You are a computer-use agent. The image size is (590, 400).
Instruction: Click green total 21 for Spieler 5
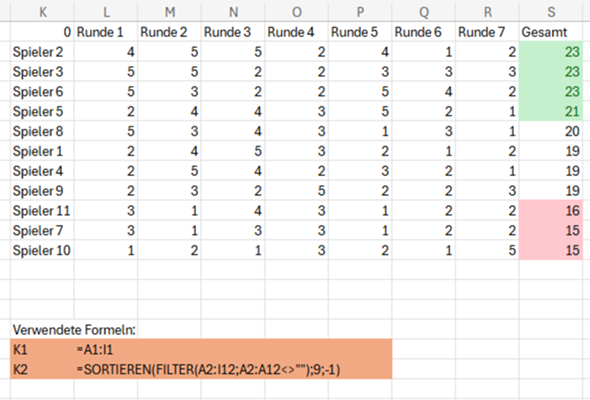tap(551, 111)
